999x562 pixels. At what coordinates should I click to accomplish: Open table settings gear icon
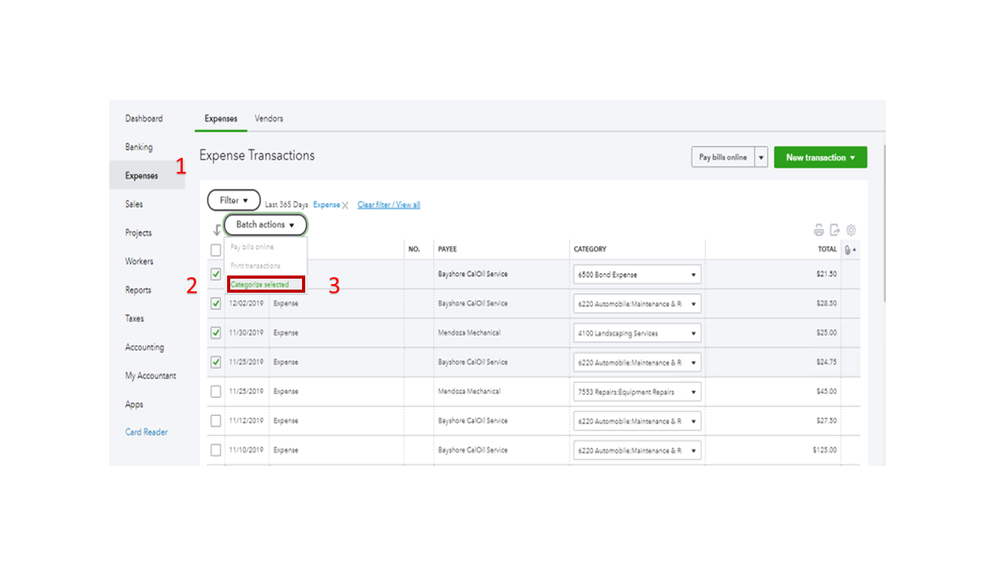point(851,230)
